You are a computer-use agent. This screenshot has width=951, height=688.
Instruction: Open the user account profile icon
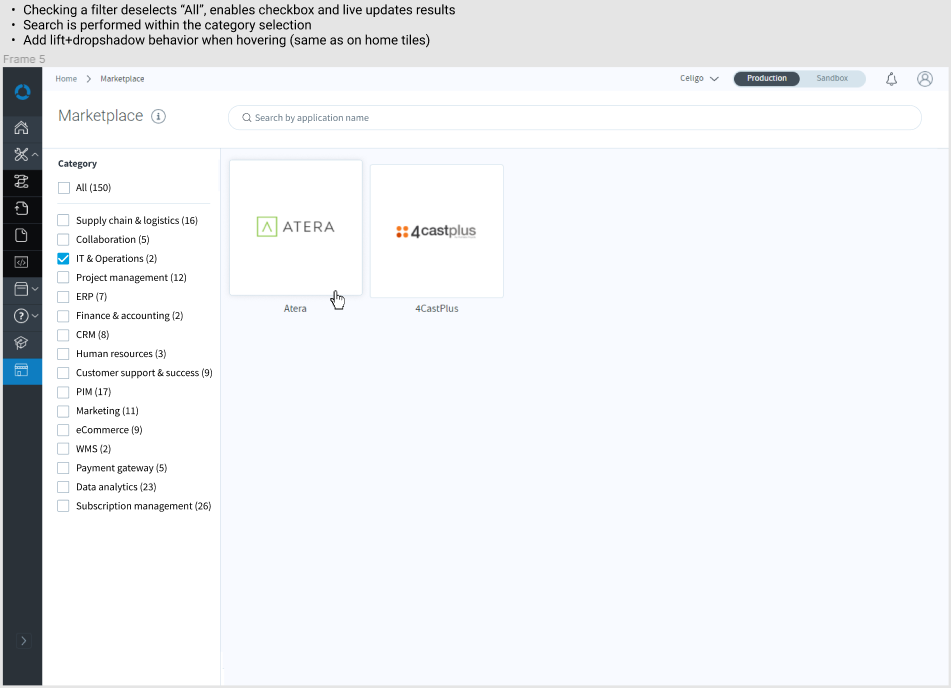[925, 79]
